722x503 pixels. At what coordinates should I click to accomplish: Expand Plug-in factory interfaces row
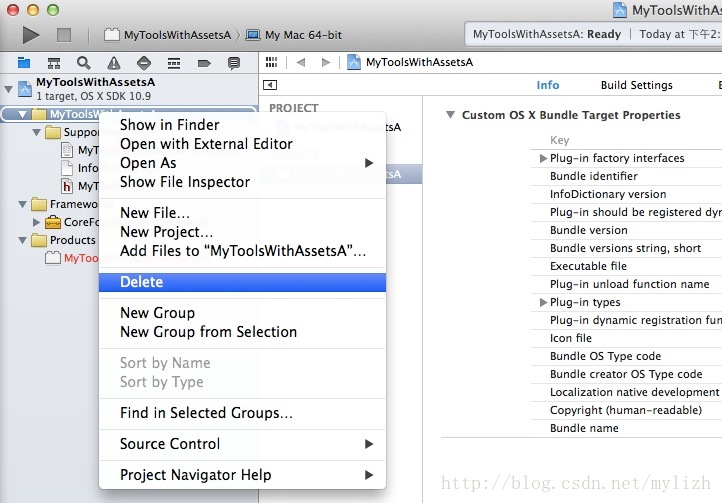(543, 158)
